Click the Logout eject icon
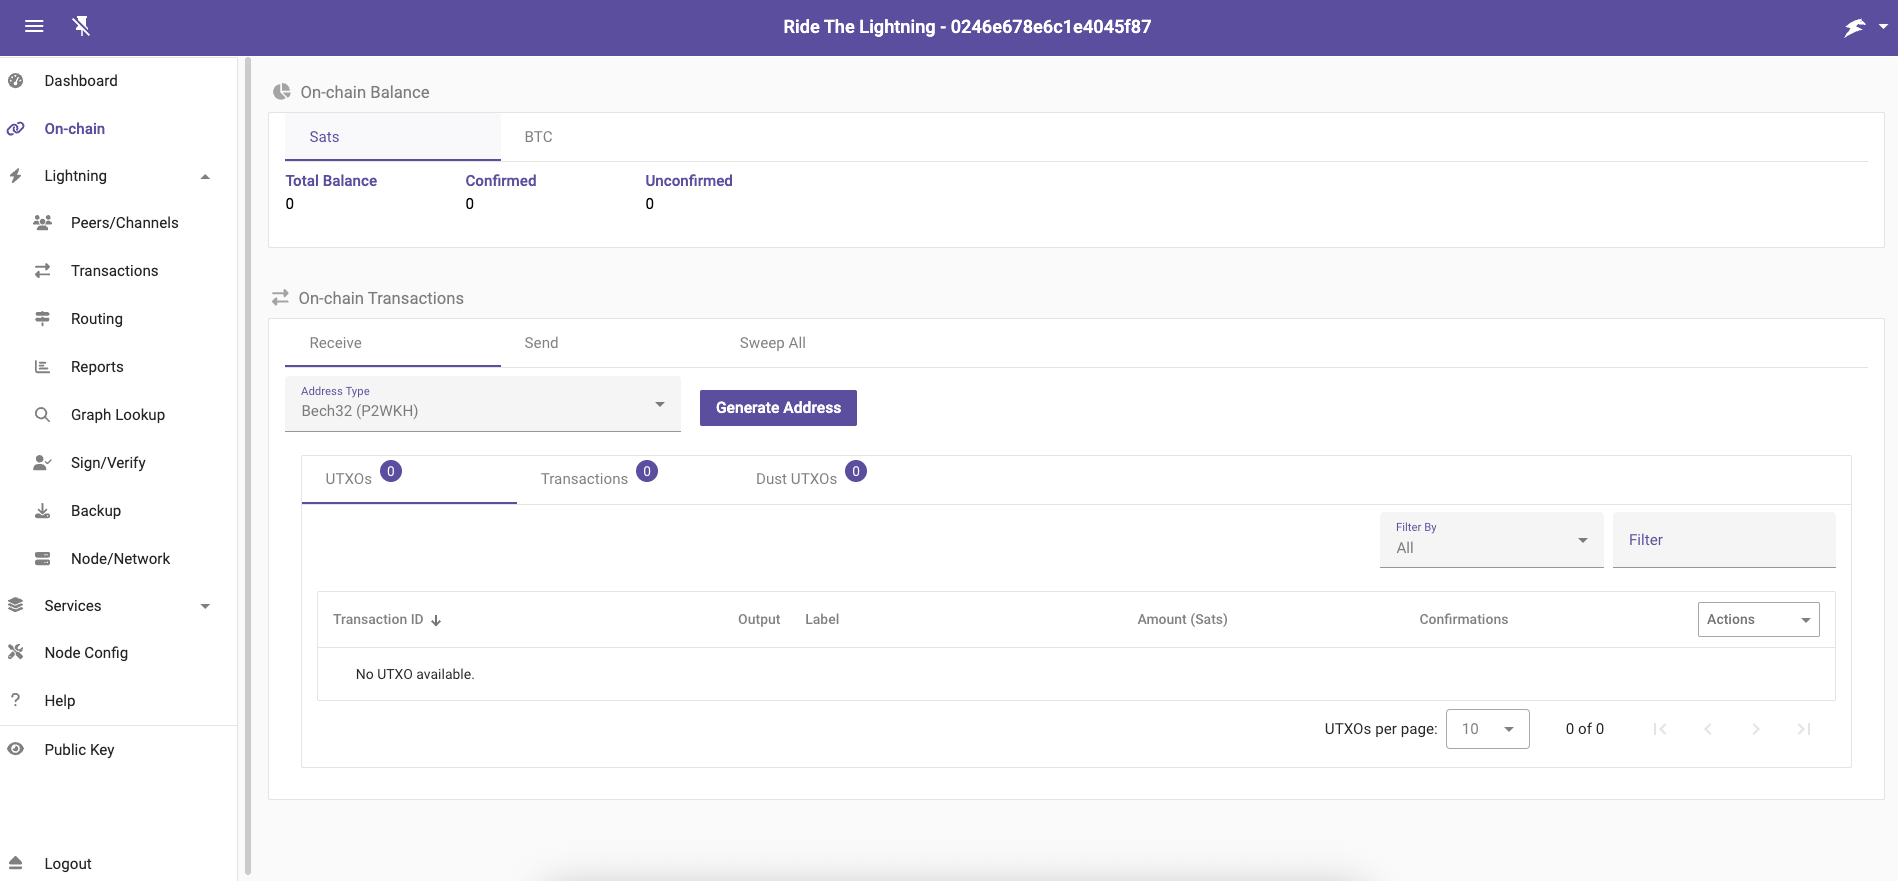This screenshot has width=1898, height=881. 16,863
